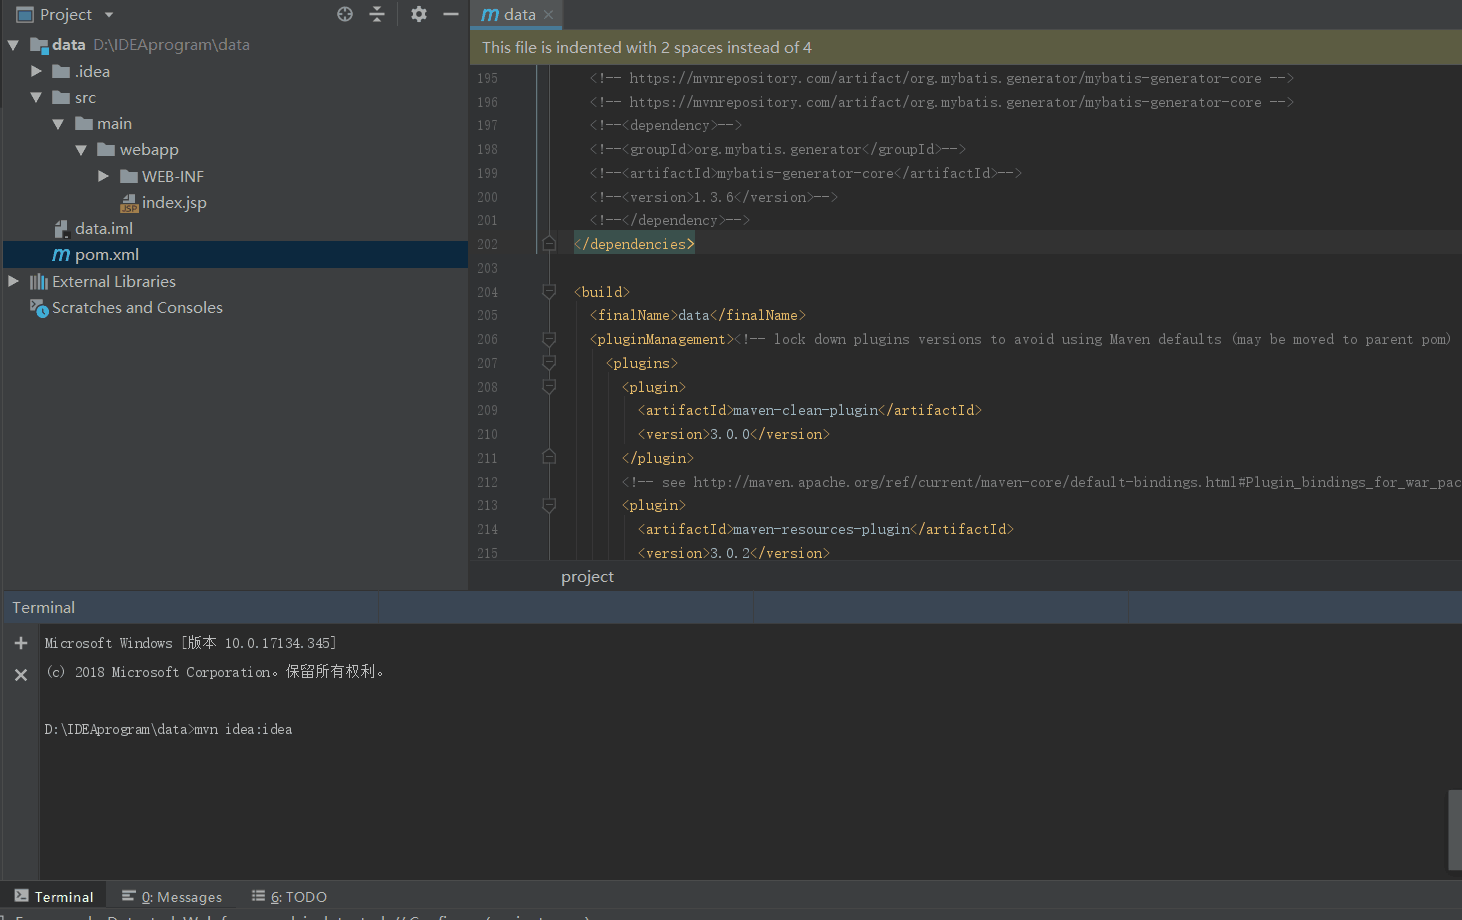
Task: Toggle fold marker at line 211
Action: [549, 458]
